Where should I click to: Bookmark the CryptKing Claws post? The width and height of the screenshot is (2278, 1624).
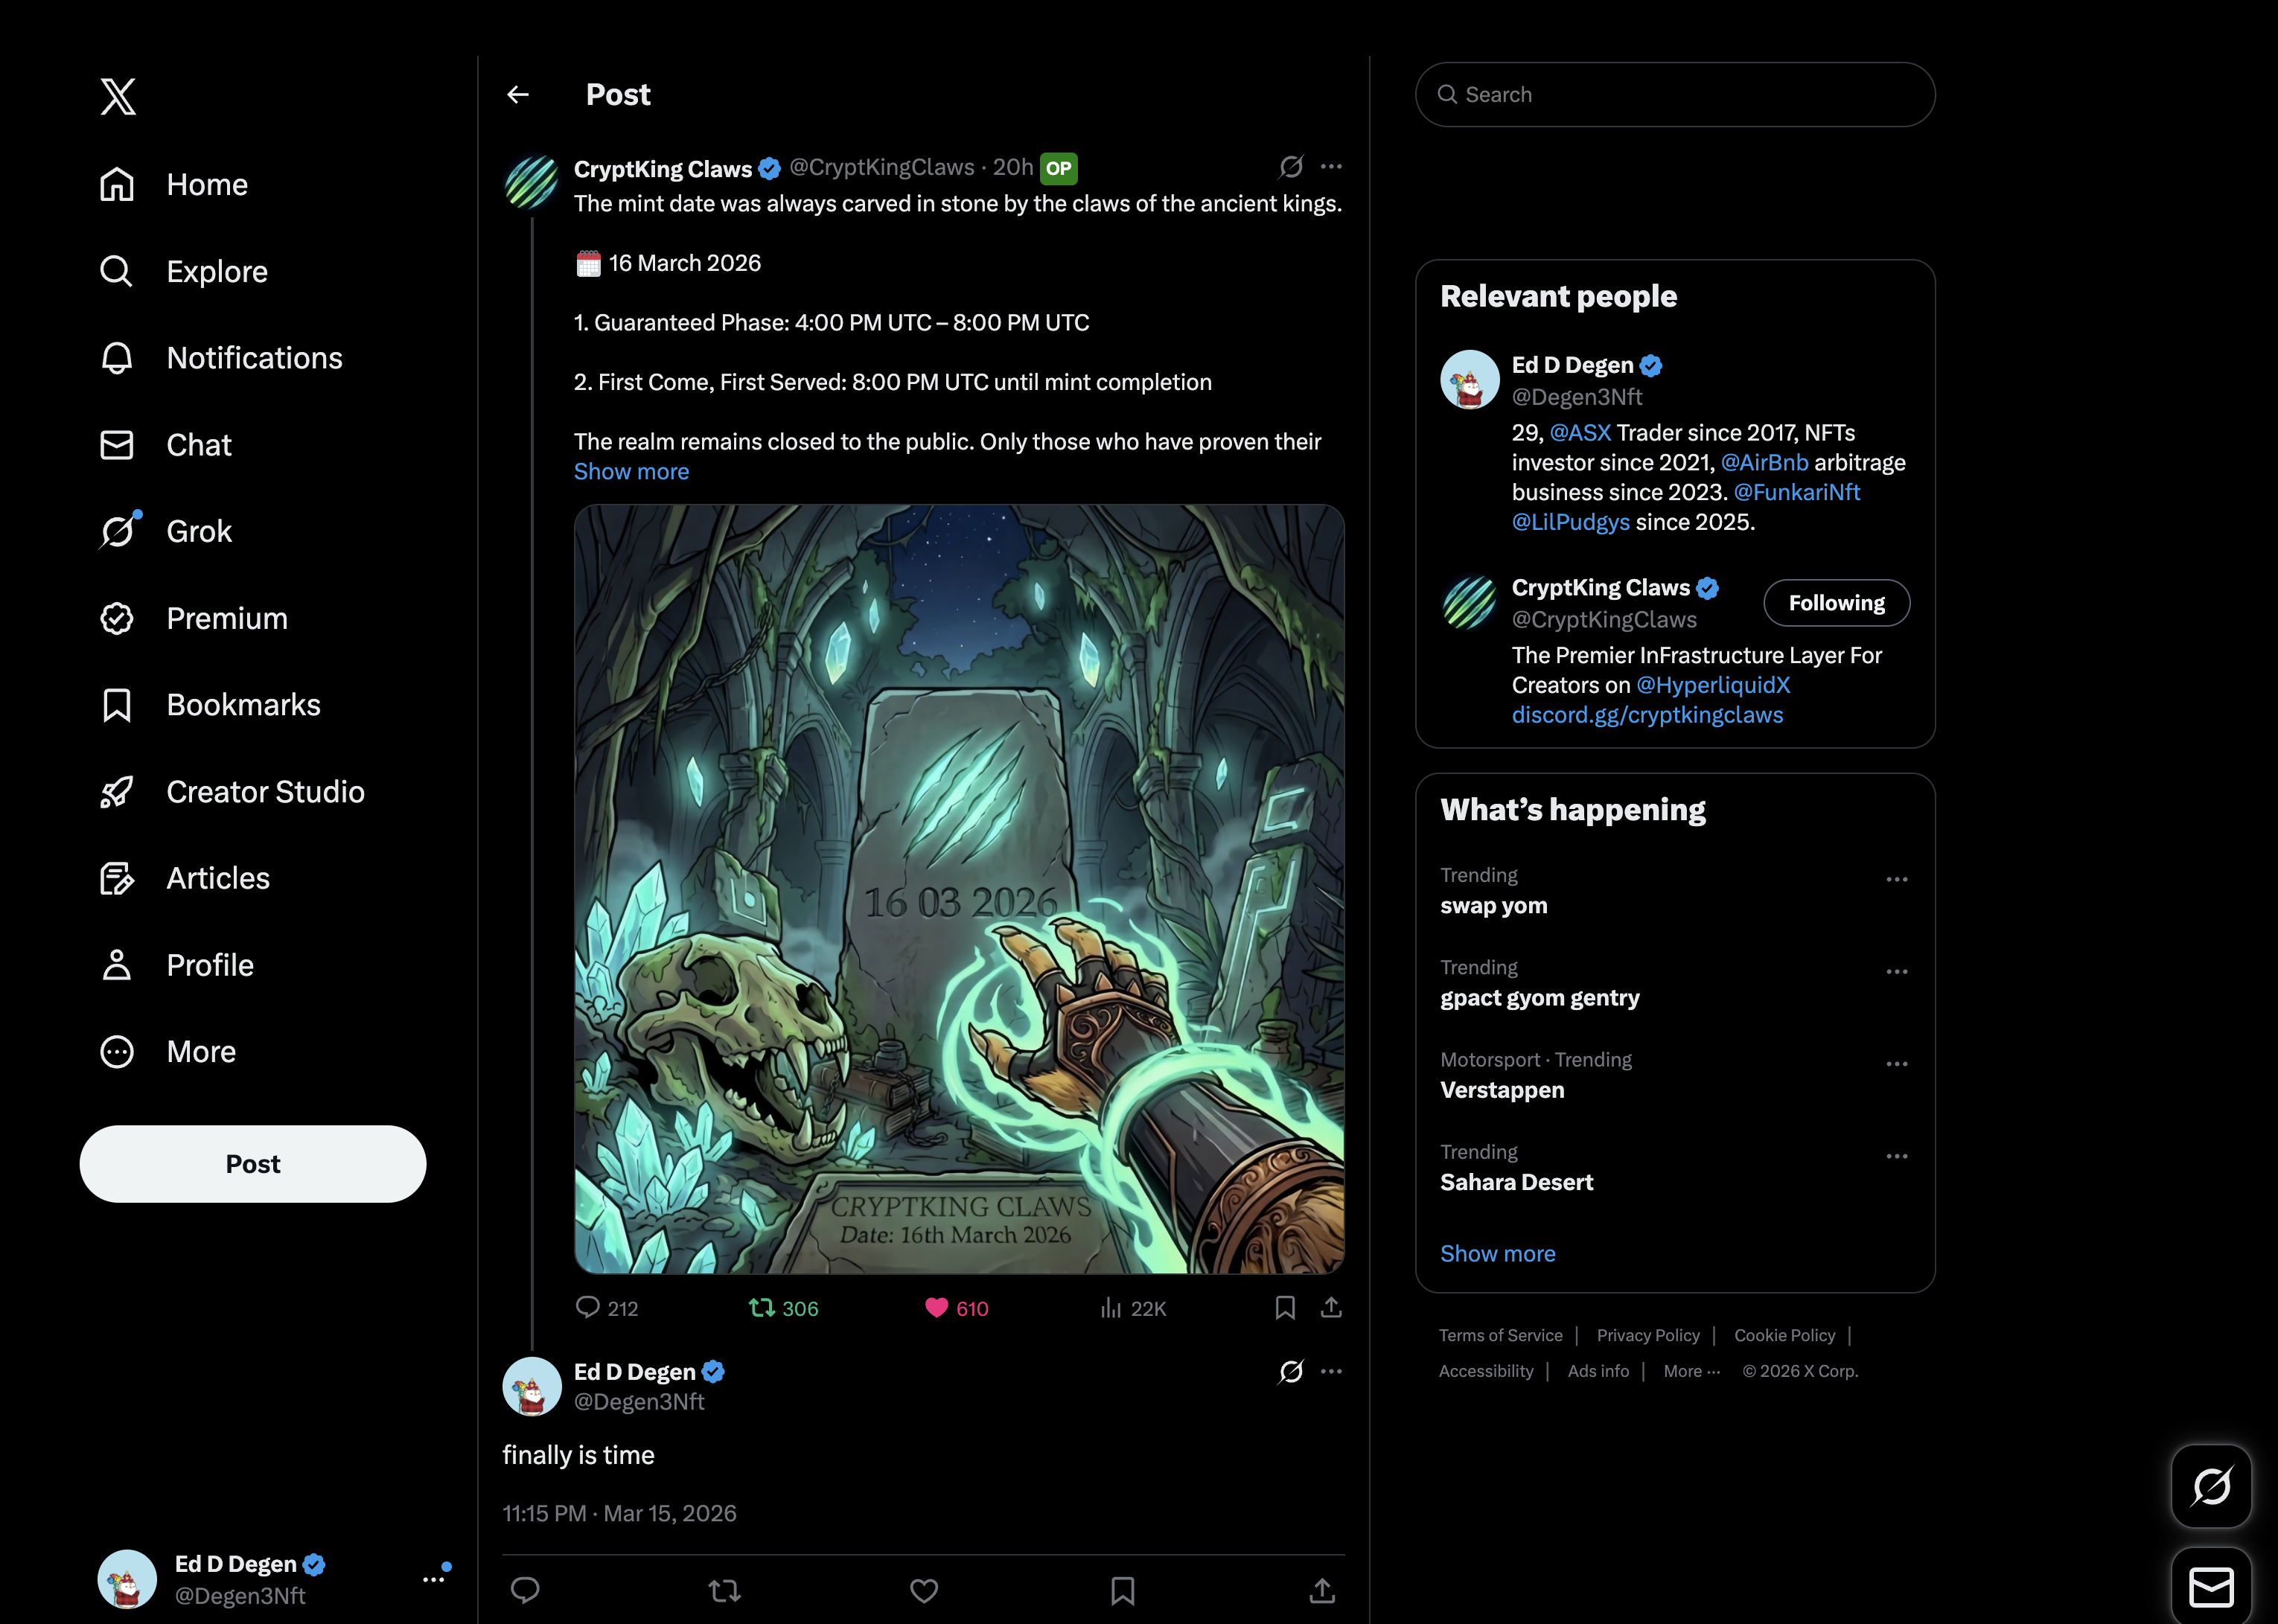1285,1308
